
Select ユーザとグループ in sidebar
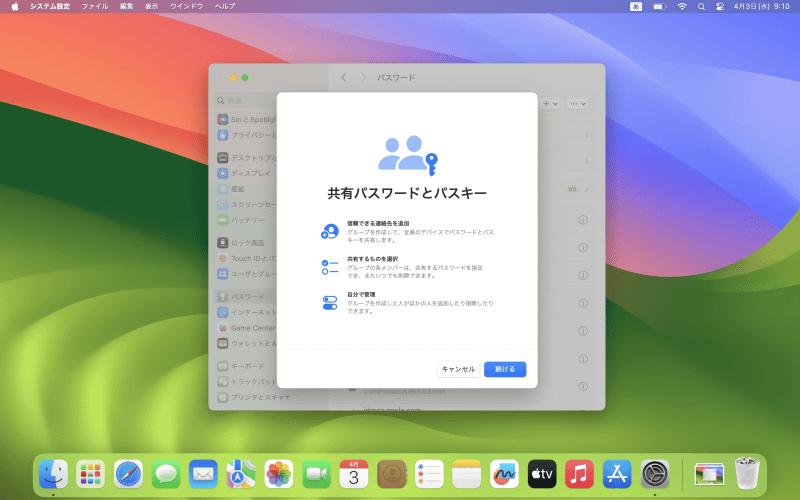pyautogui.click(x=247, y=274)
